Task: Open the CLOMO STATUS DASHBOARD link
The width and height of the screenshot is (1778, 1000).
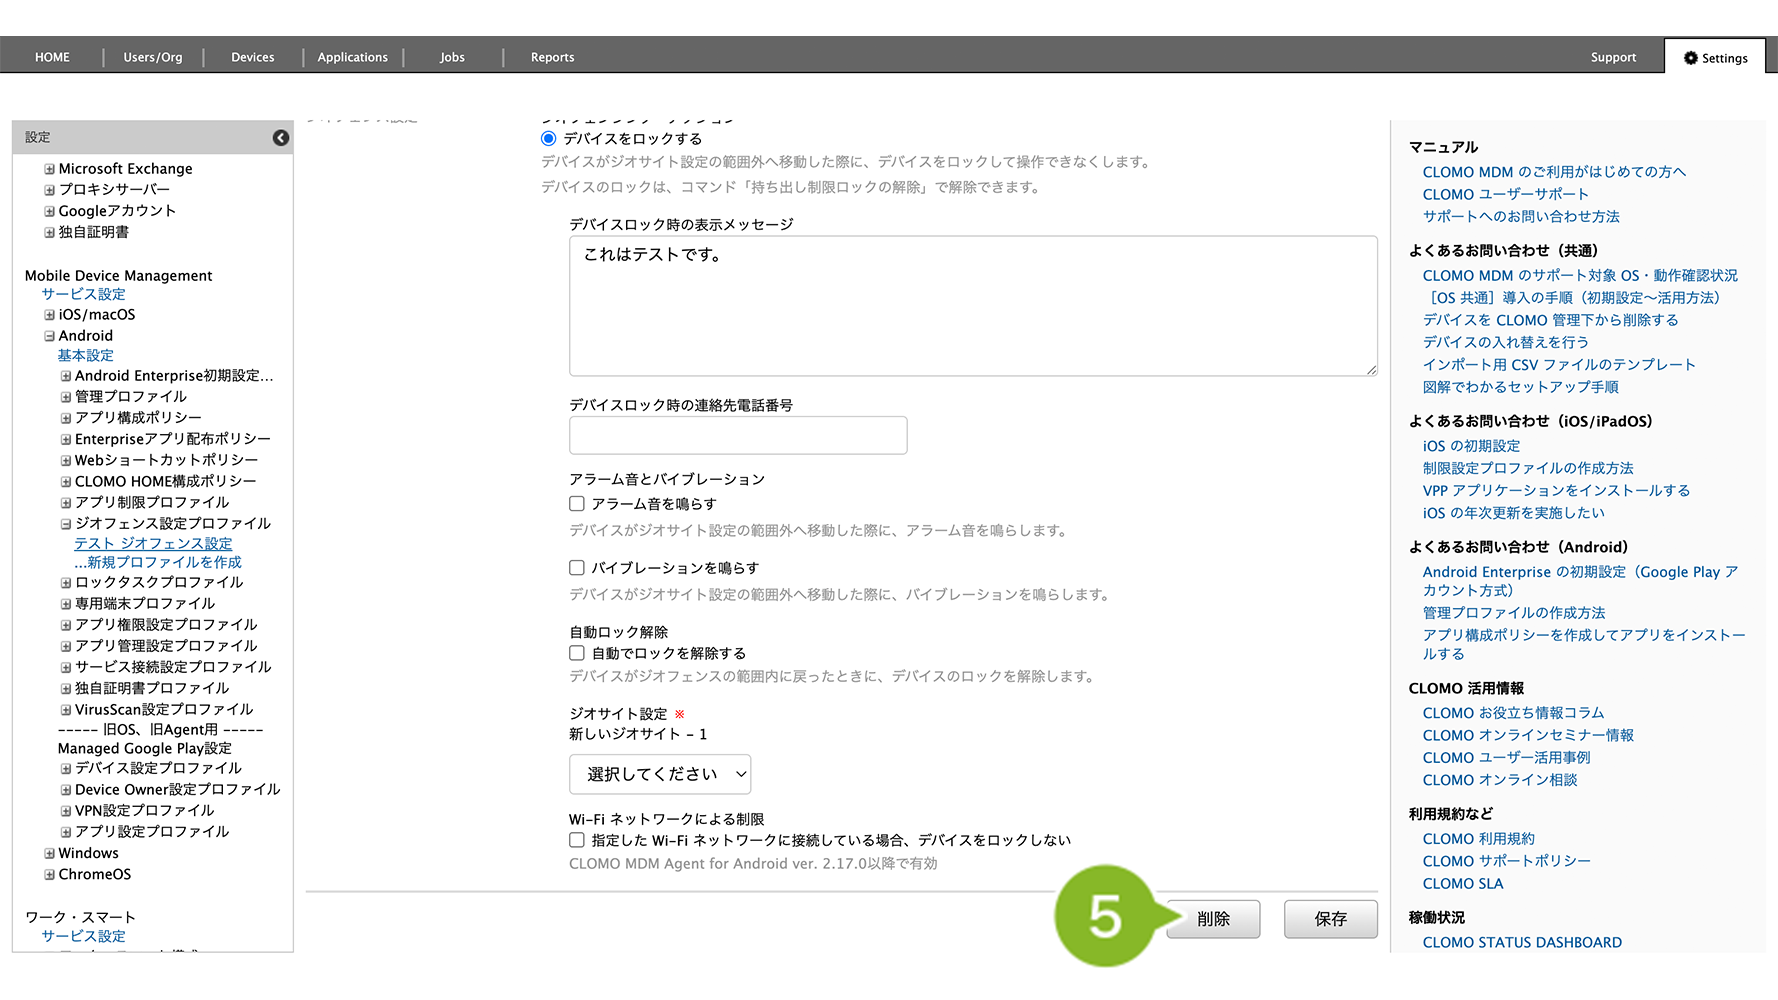Action: [1522, 942]
